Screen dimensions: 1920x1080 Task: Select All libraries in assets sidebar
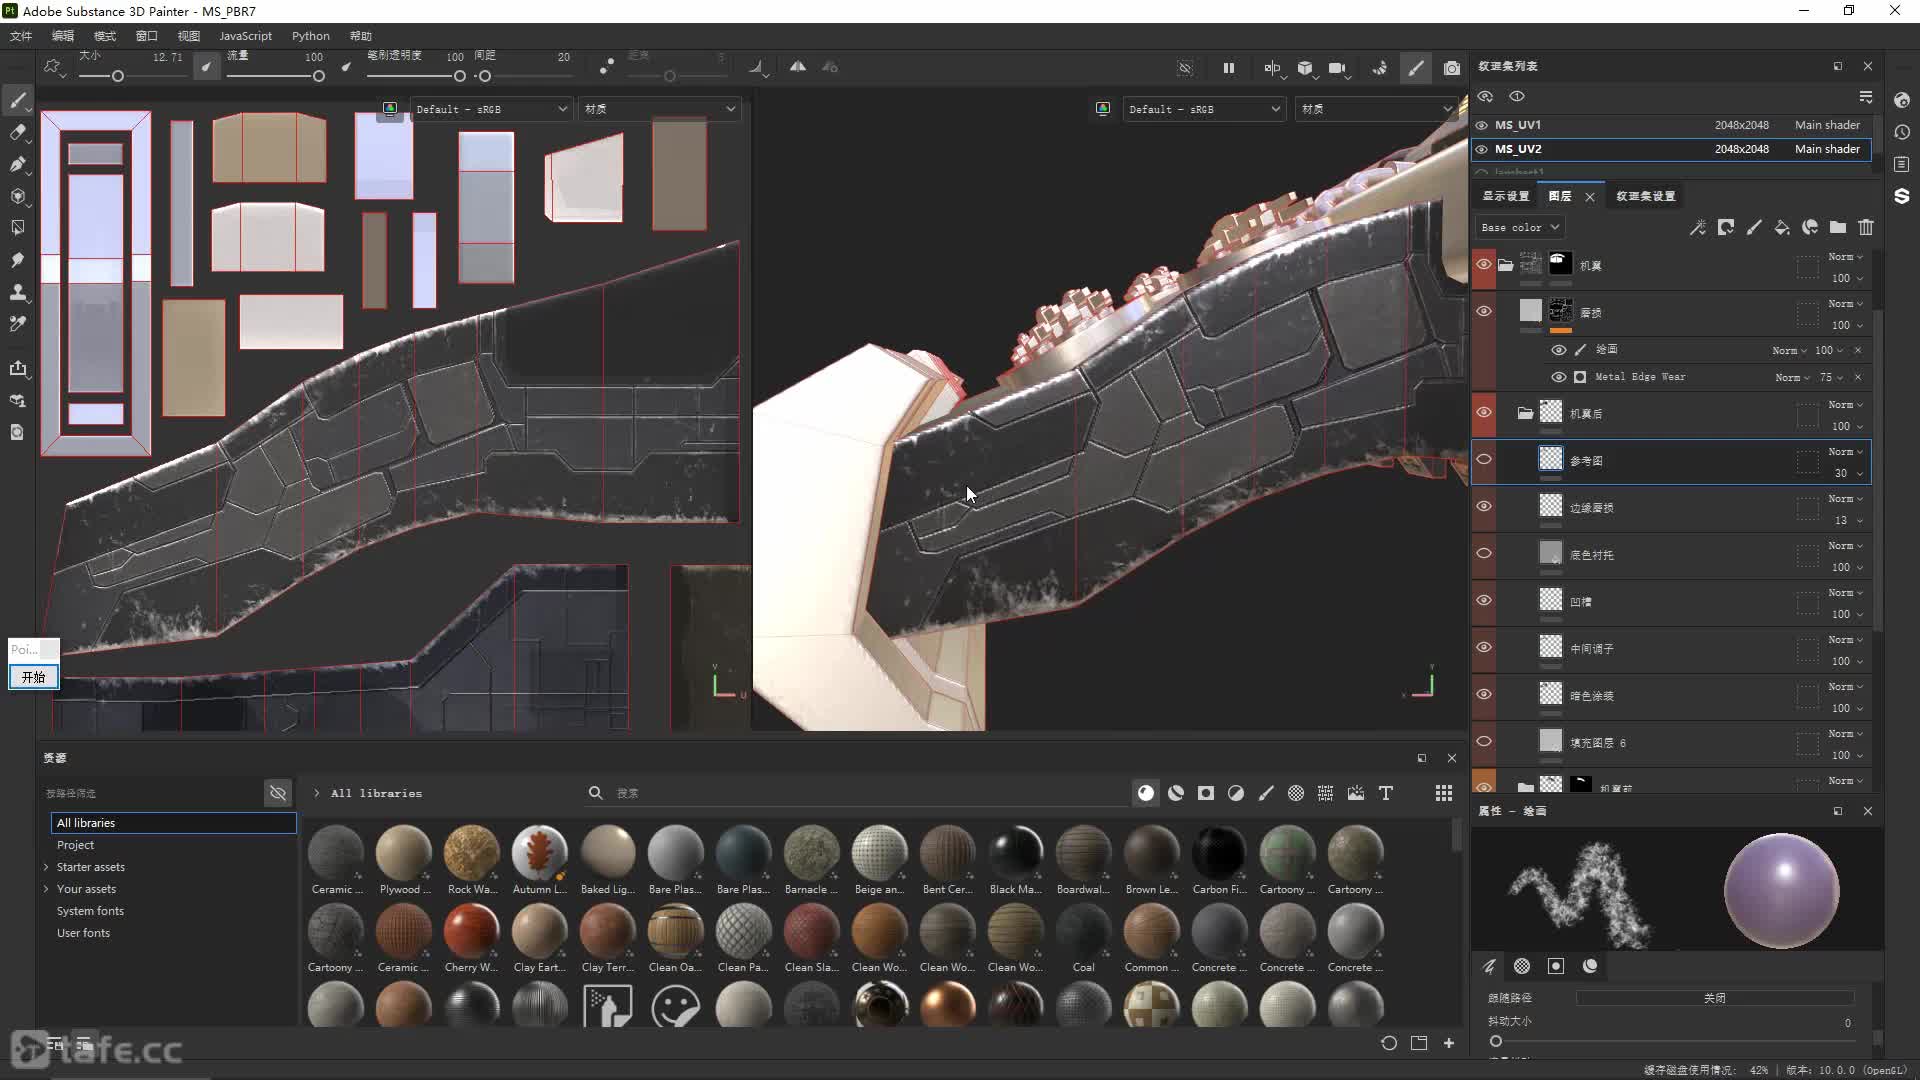point(174,823)
